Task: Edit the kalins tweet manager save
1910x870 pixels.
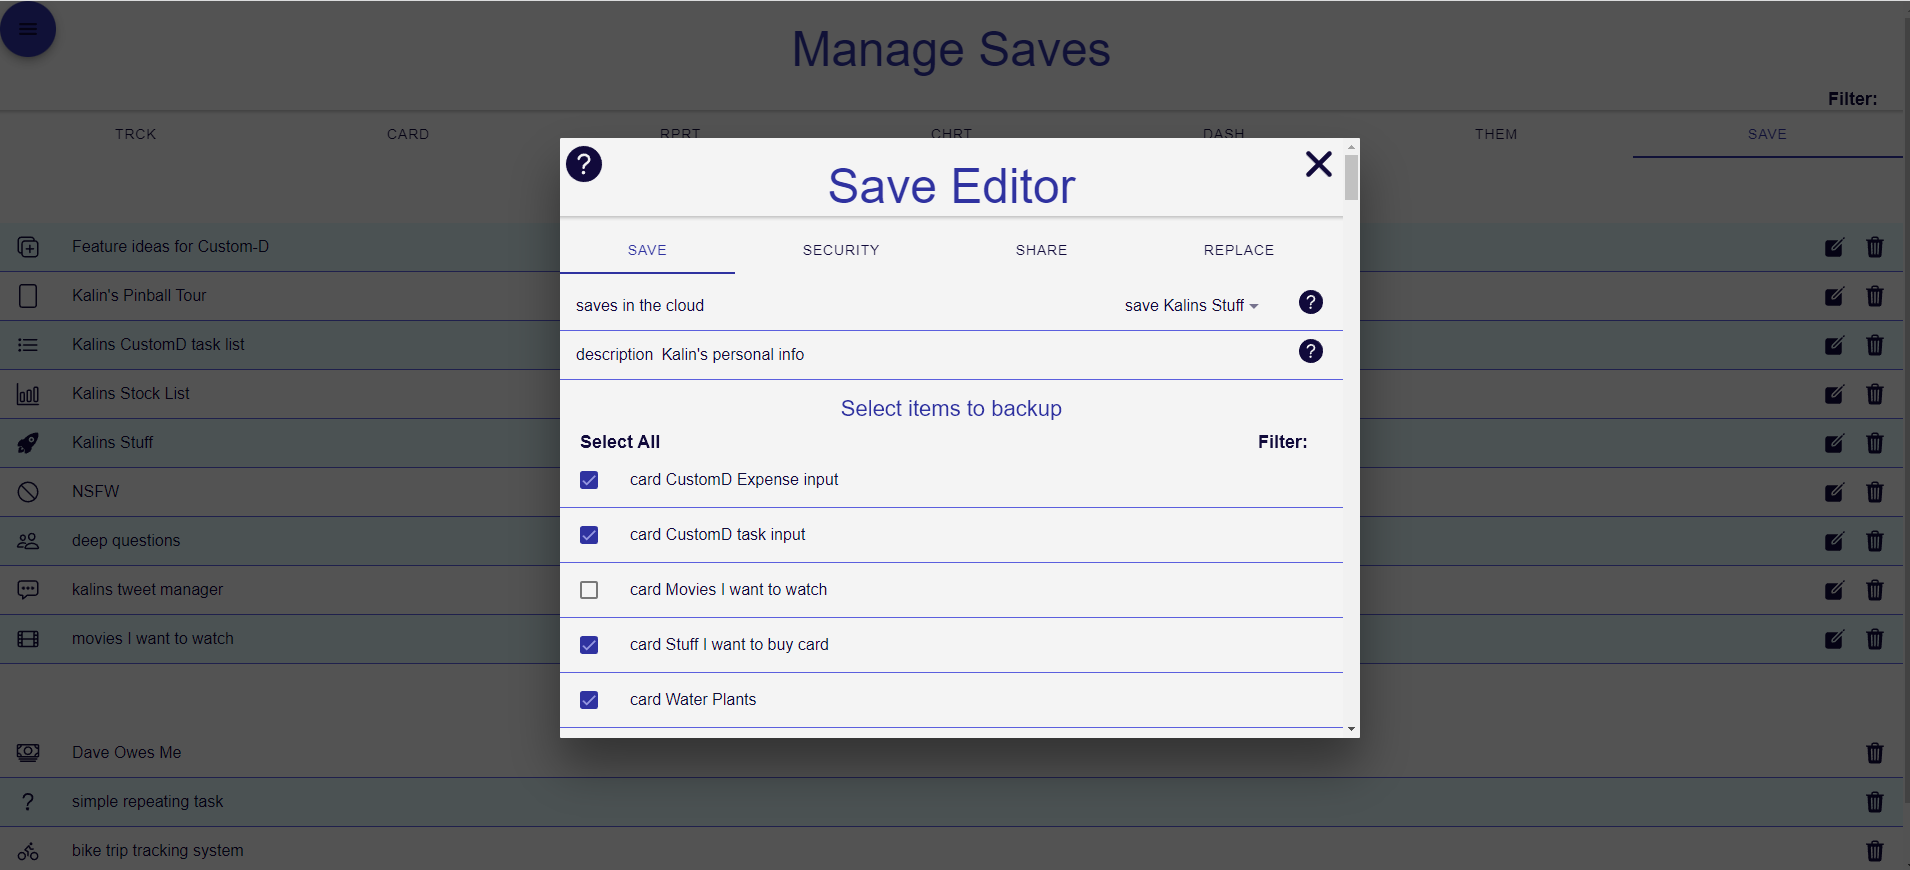Action: click(1834, 590)
